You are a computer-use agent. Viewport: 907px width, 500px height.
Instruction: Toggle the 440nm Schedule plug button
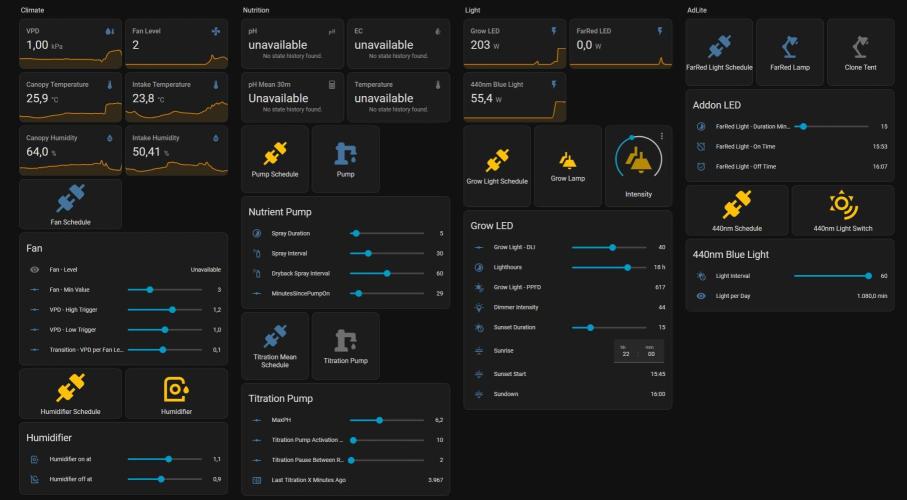737,211
